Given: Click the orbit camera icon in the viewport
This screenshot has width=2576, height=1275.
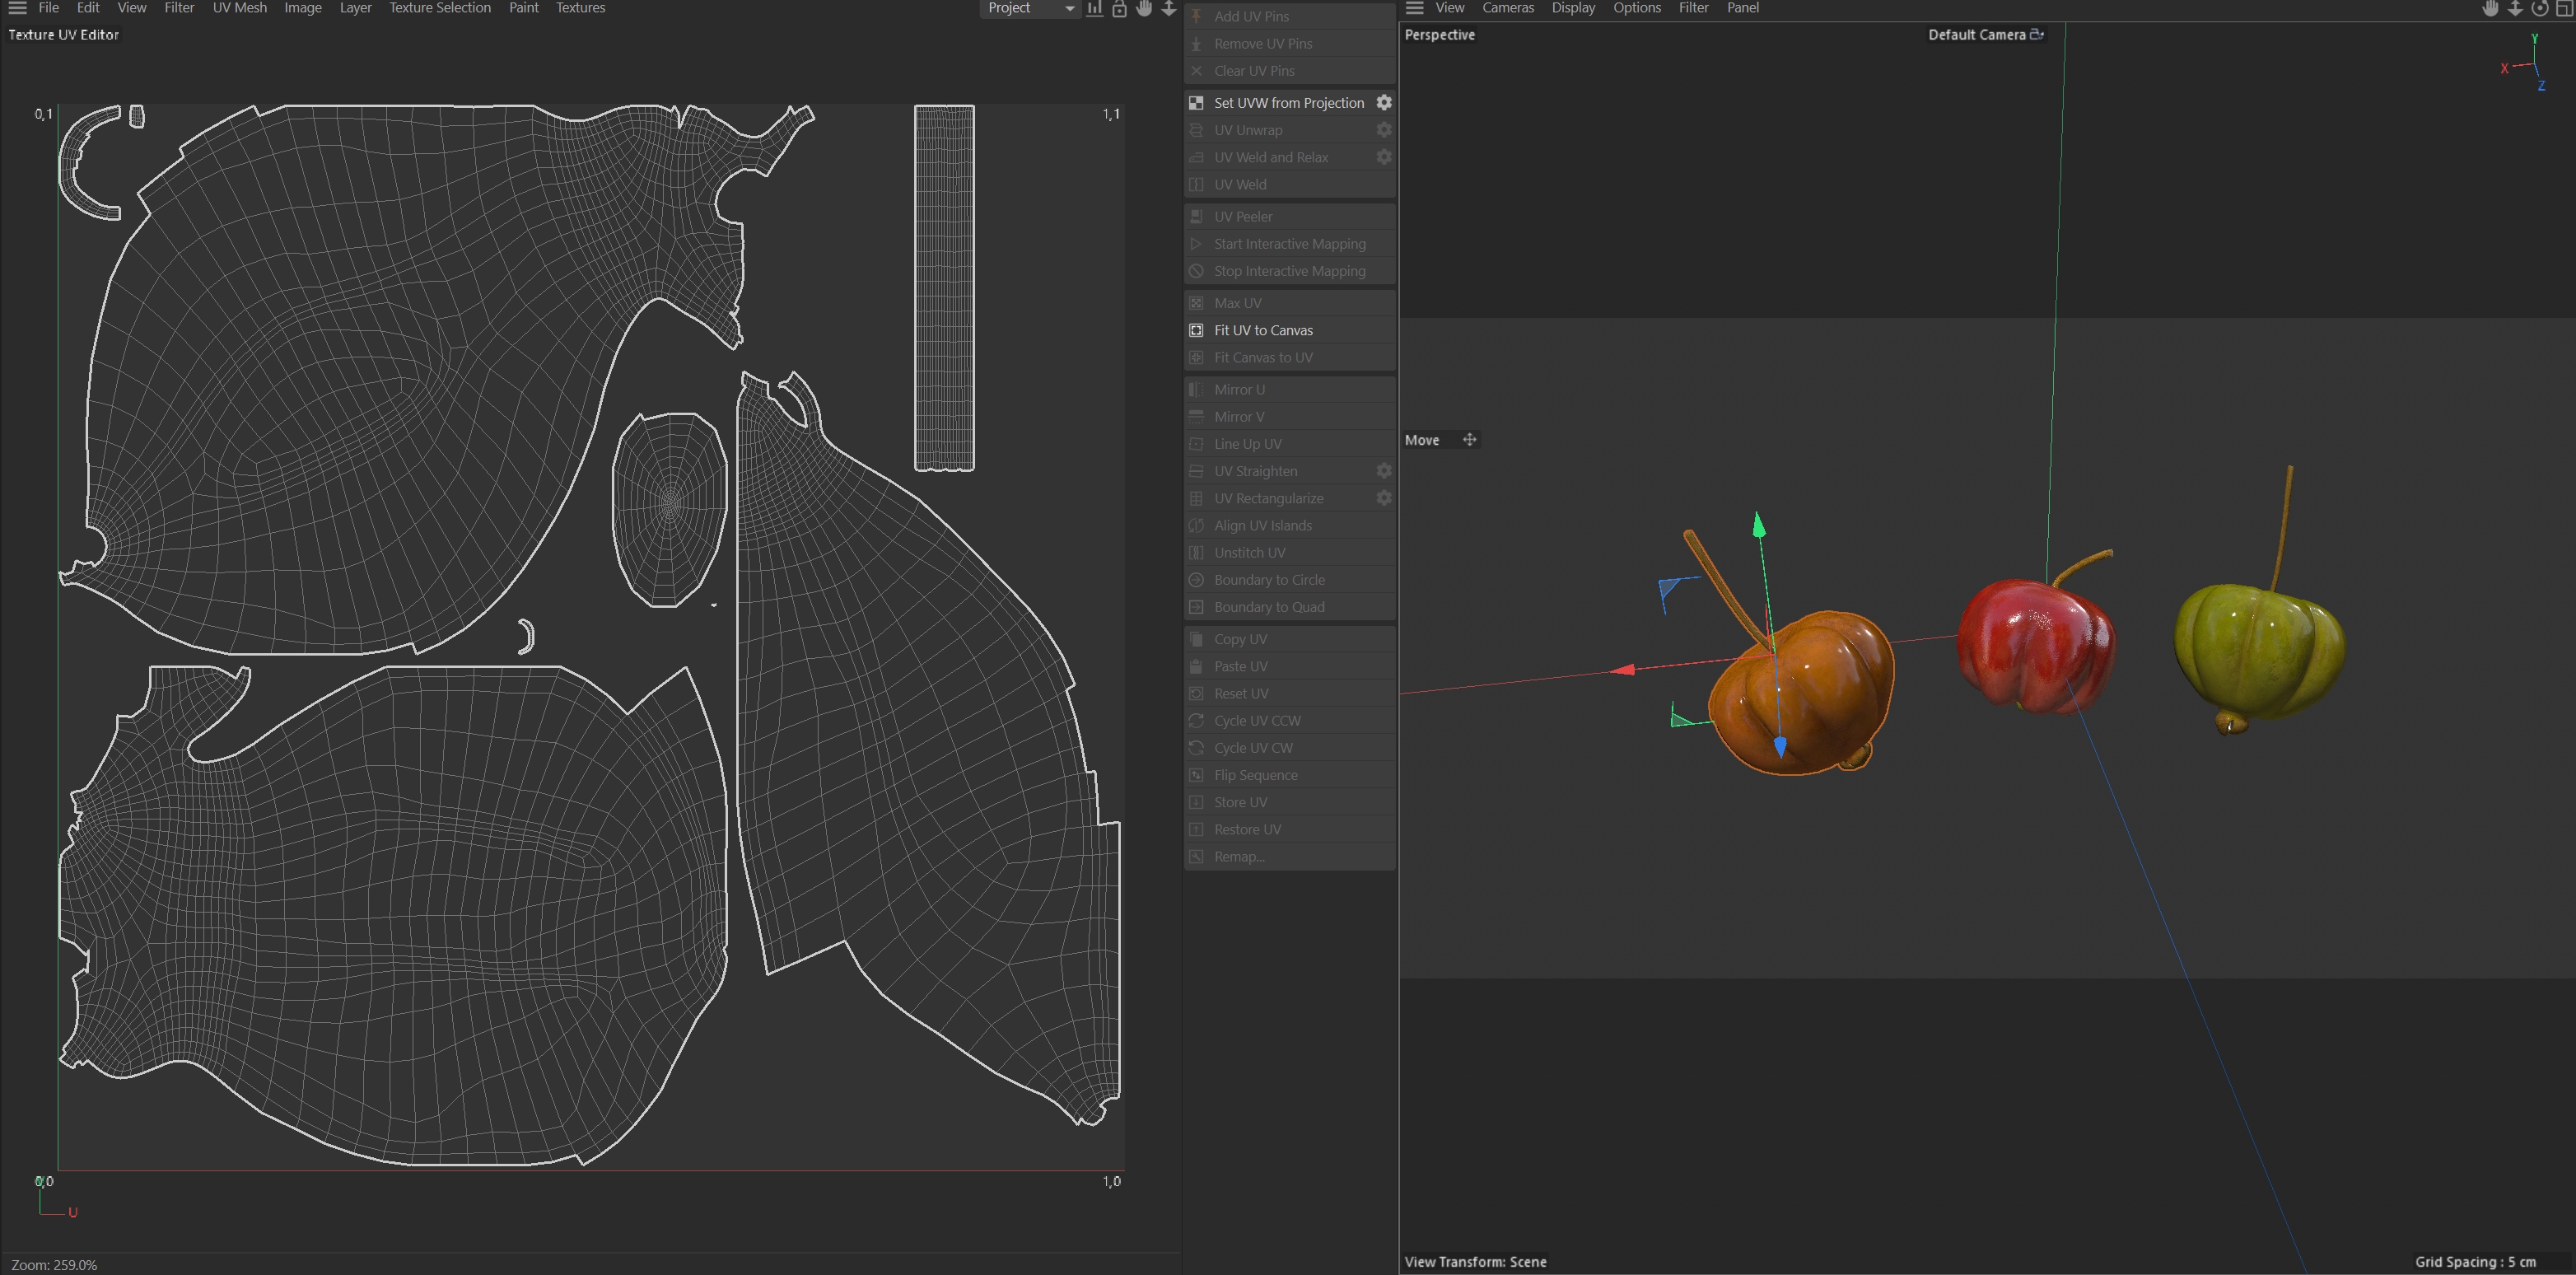Looking at the screenshot, I should [x=2539, y=8].
